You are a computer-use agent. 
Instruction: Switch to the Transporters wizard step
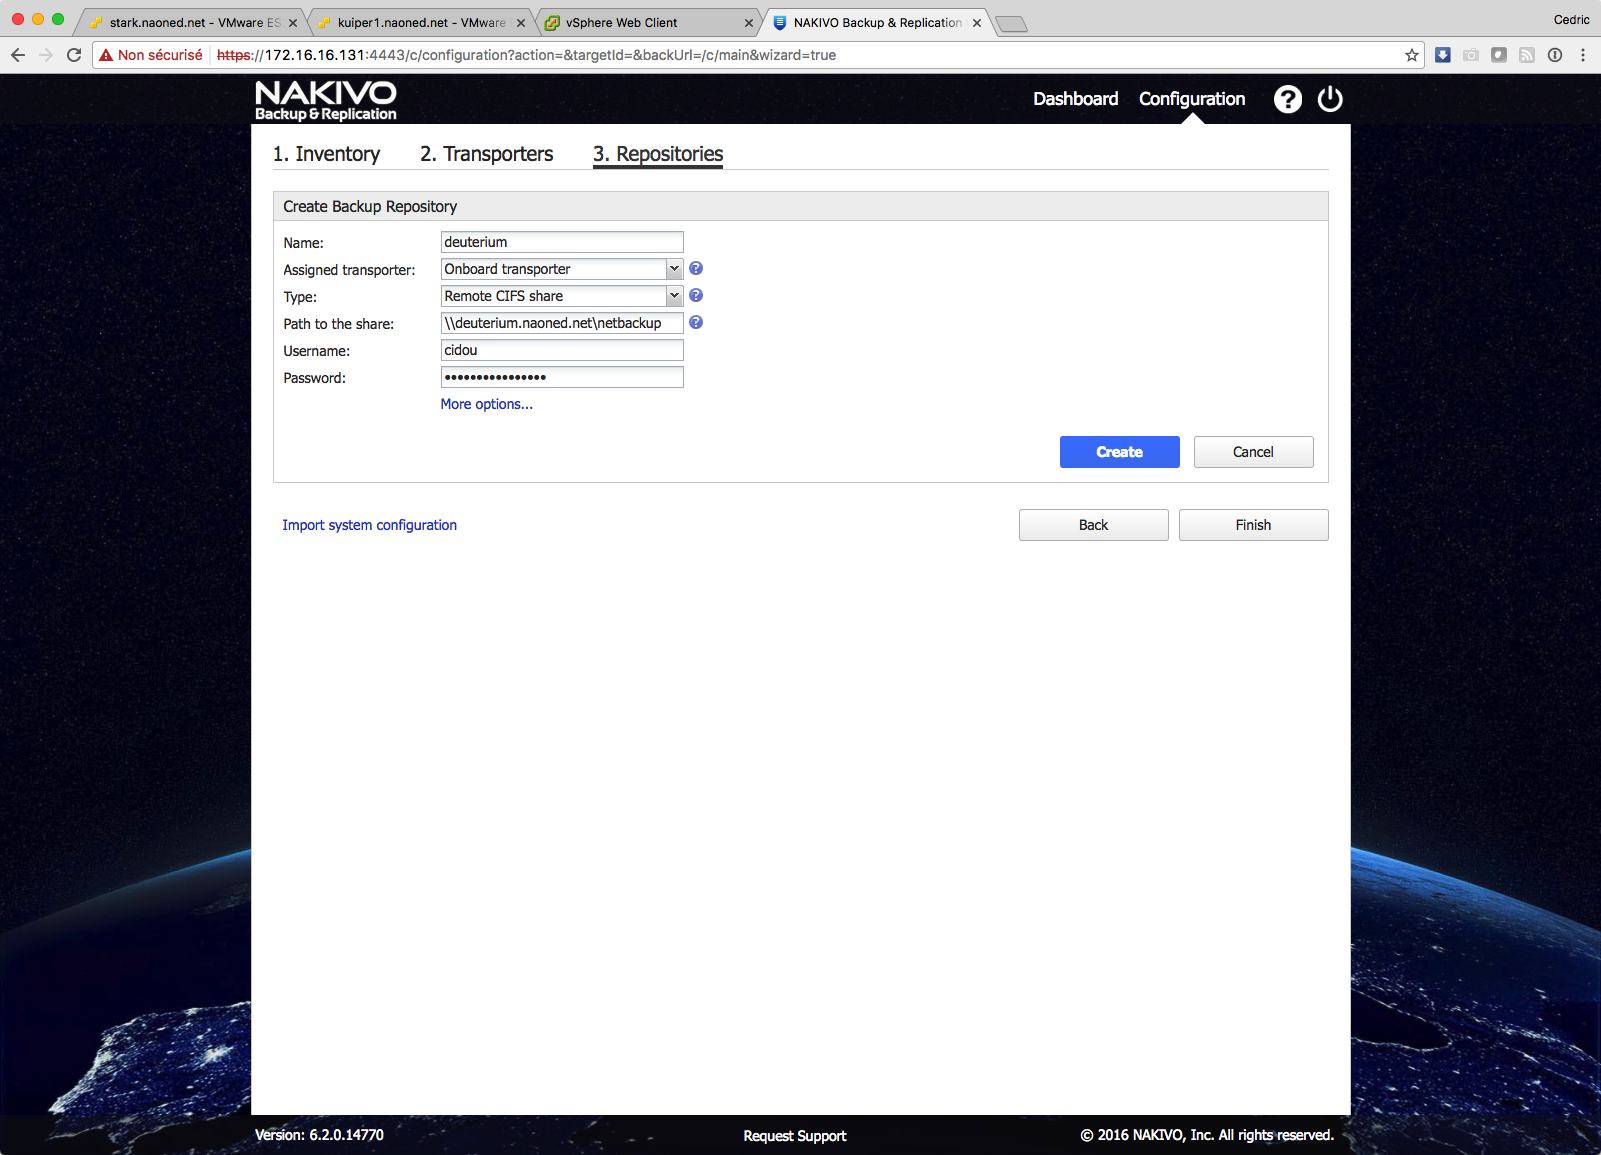click(486, 154)
